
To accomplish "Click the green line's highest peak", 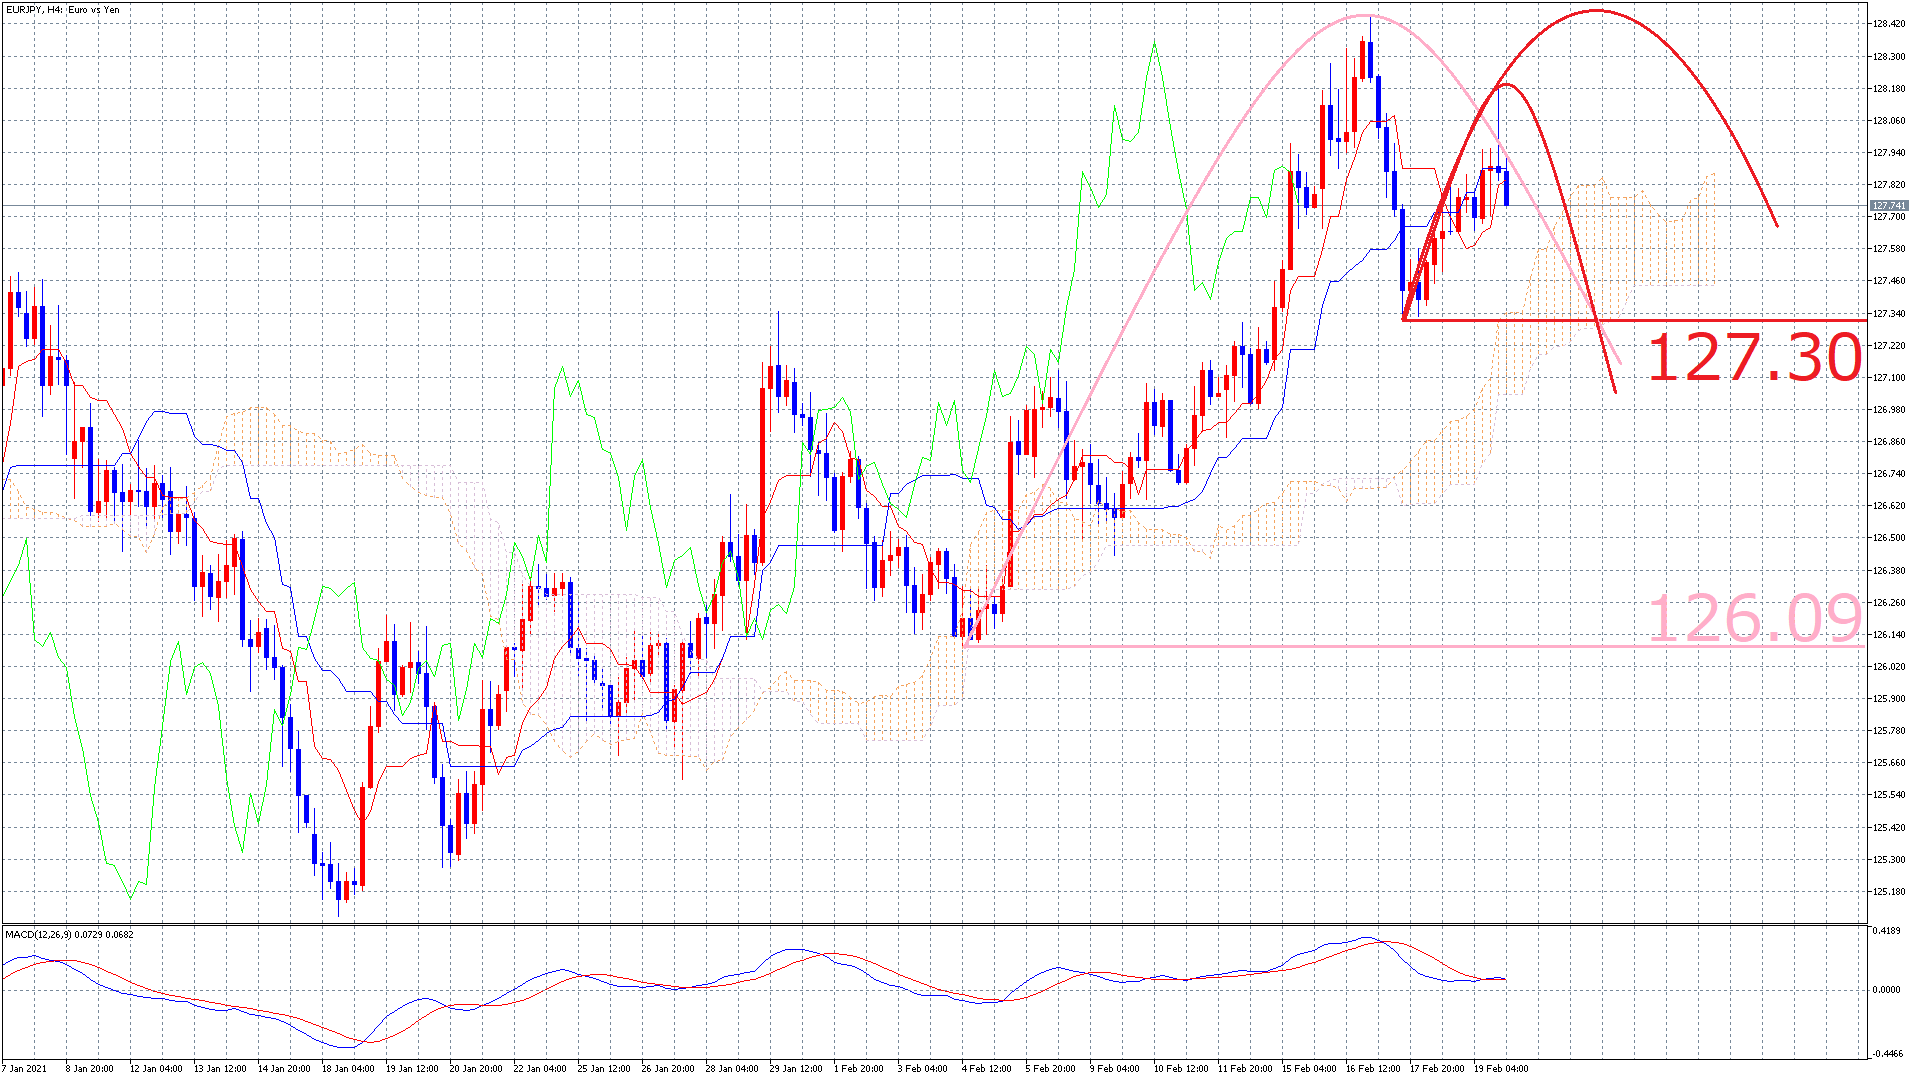I will (x=1155, y=43).
